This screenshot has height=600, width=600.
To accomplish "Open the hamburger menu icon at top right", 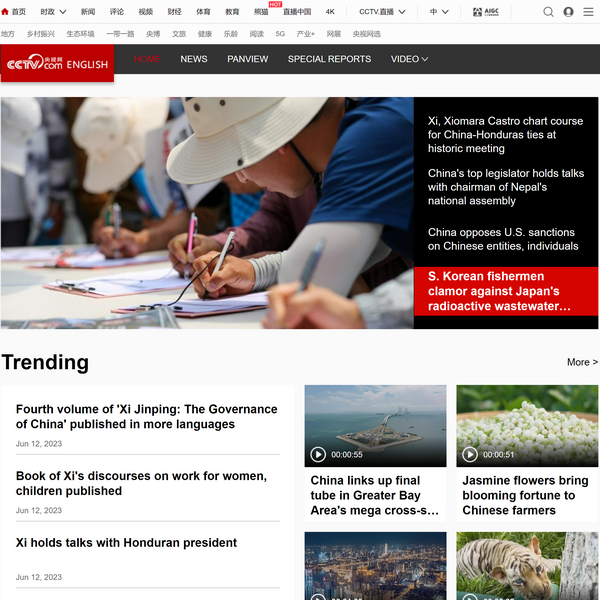I will [589, 12].
